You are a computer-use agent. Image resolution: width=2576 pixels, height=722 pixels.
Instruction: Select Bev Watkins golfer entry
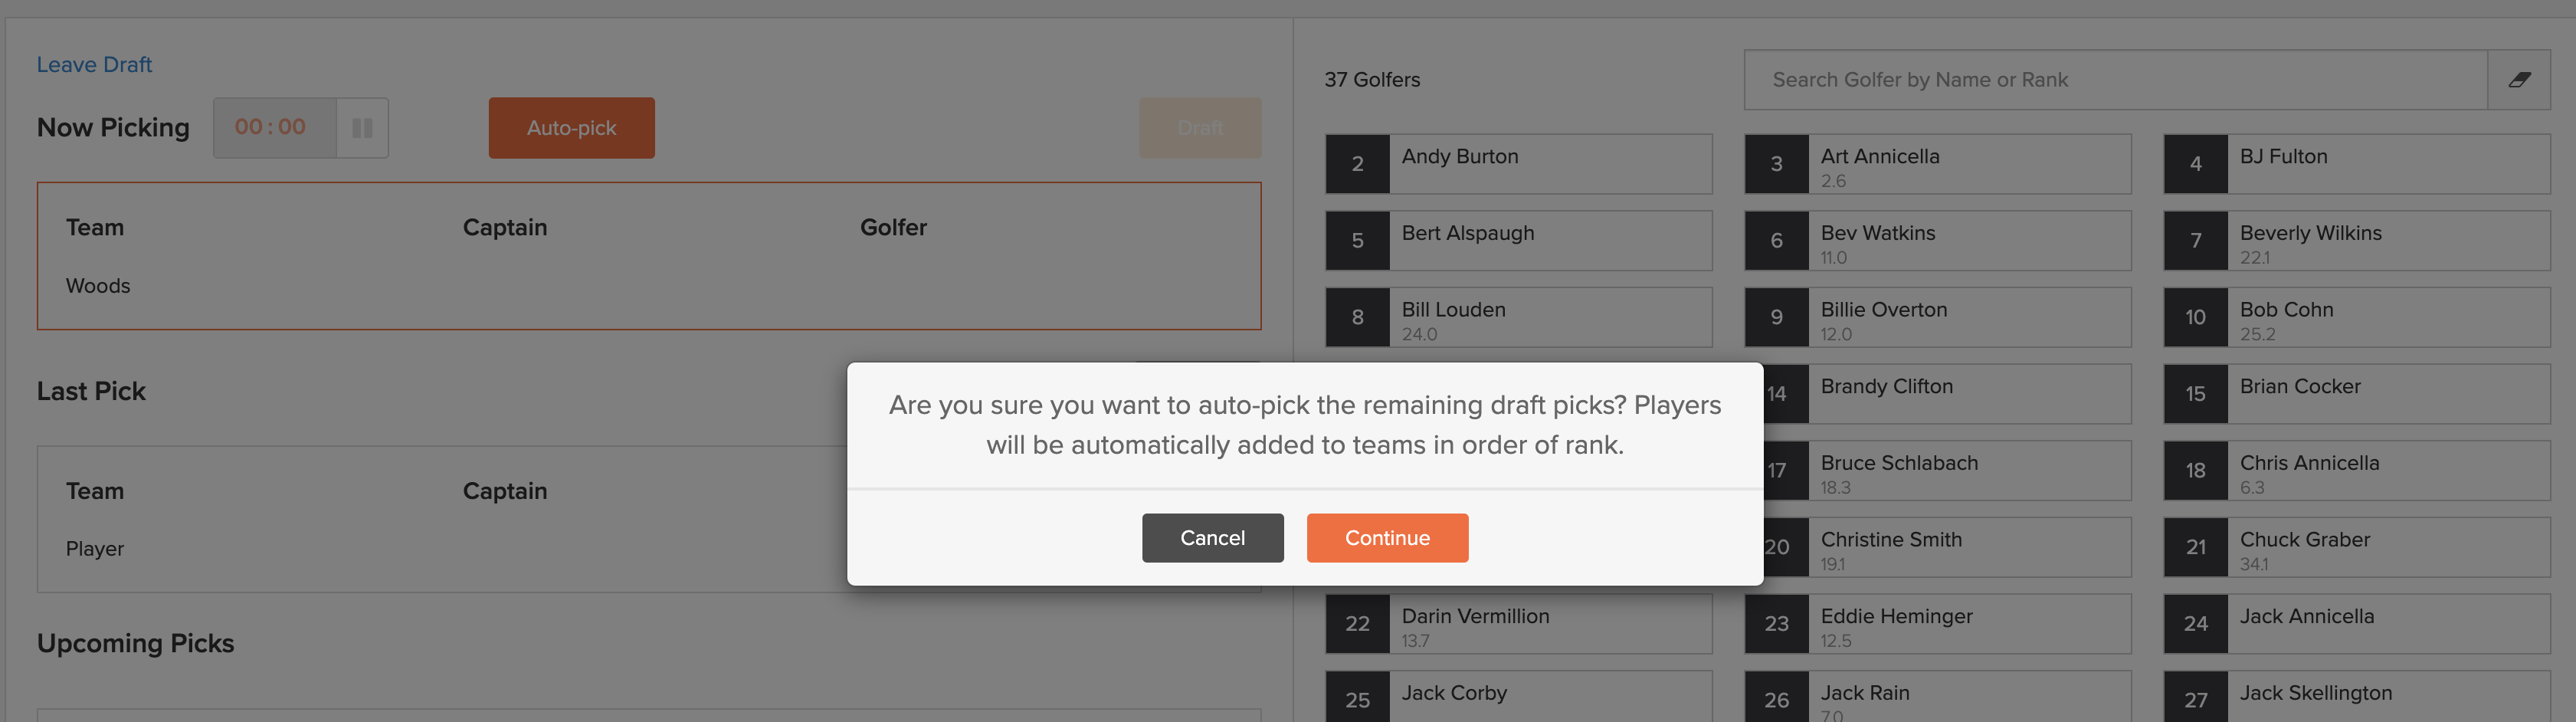click(x=1937, y=241)
